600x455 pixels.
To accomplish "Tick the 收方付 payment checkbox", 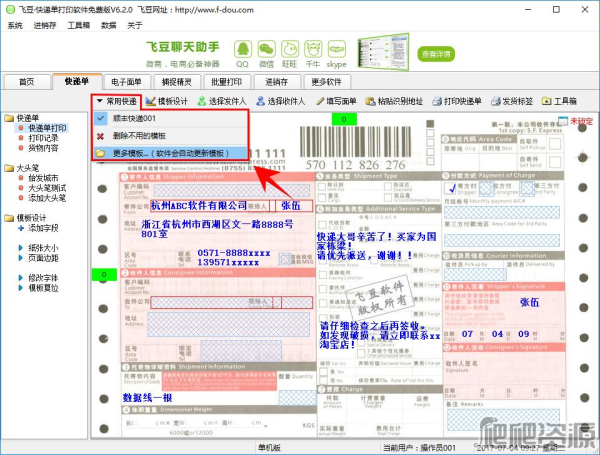I will [486, 188].
